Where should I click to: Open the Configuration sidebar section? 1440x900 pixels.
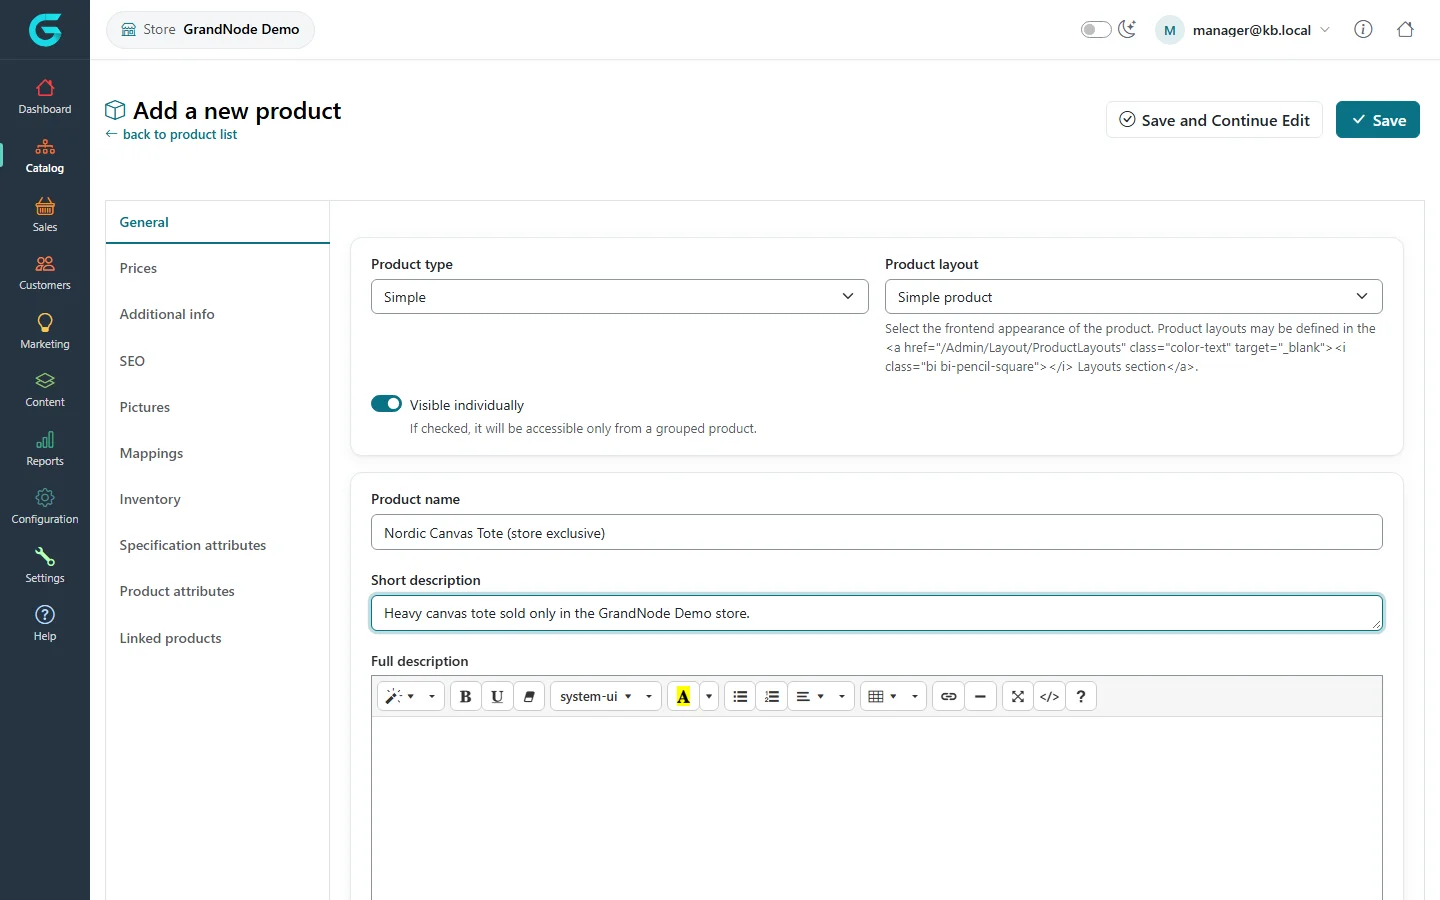(45, 507)
